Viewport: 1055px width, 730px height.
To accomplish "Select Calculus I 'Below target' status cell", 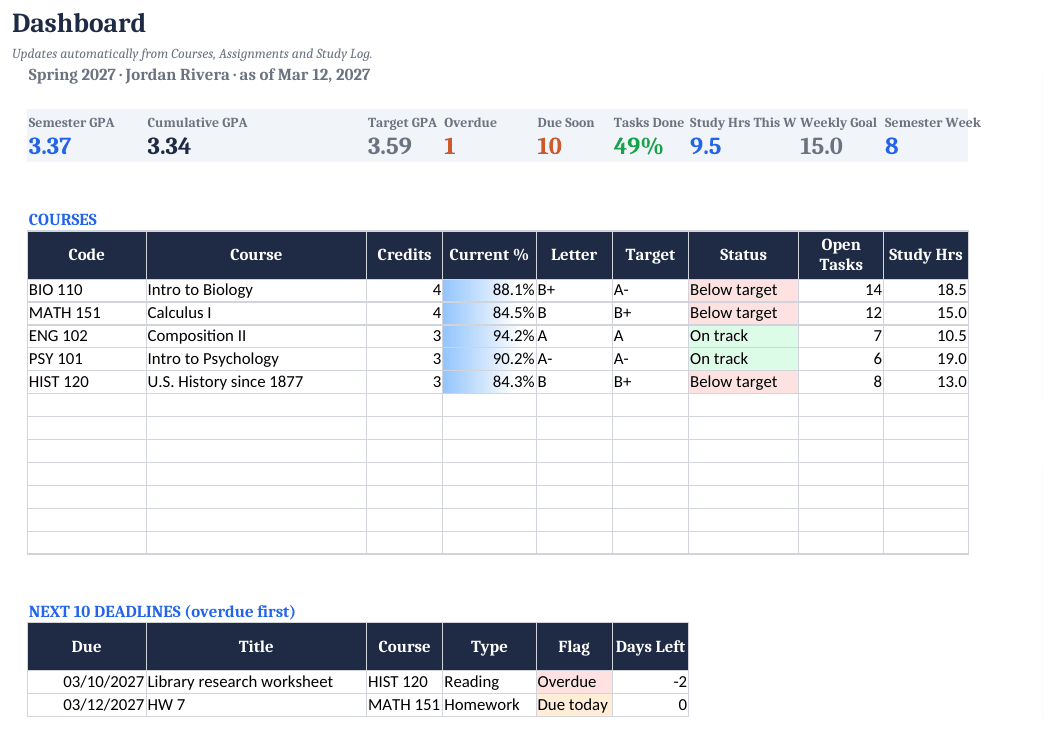I will (743, 313).
